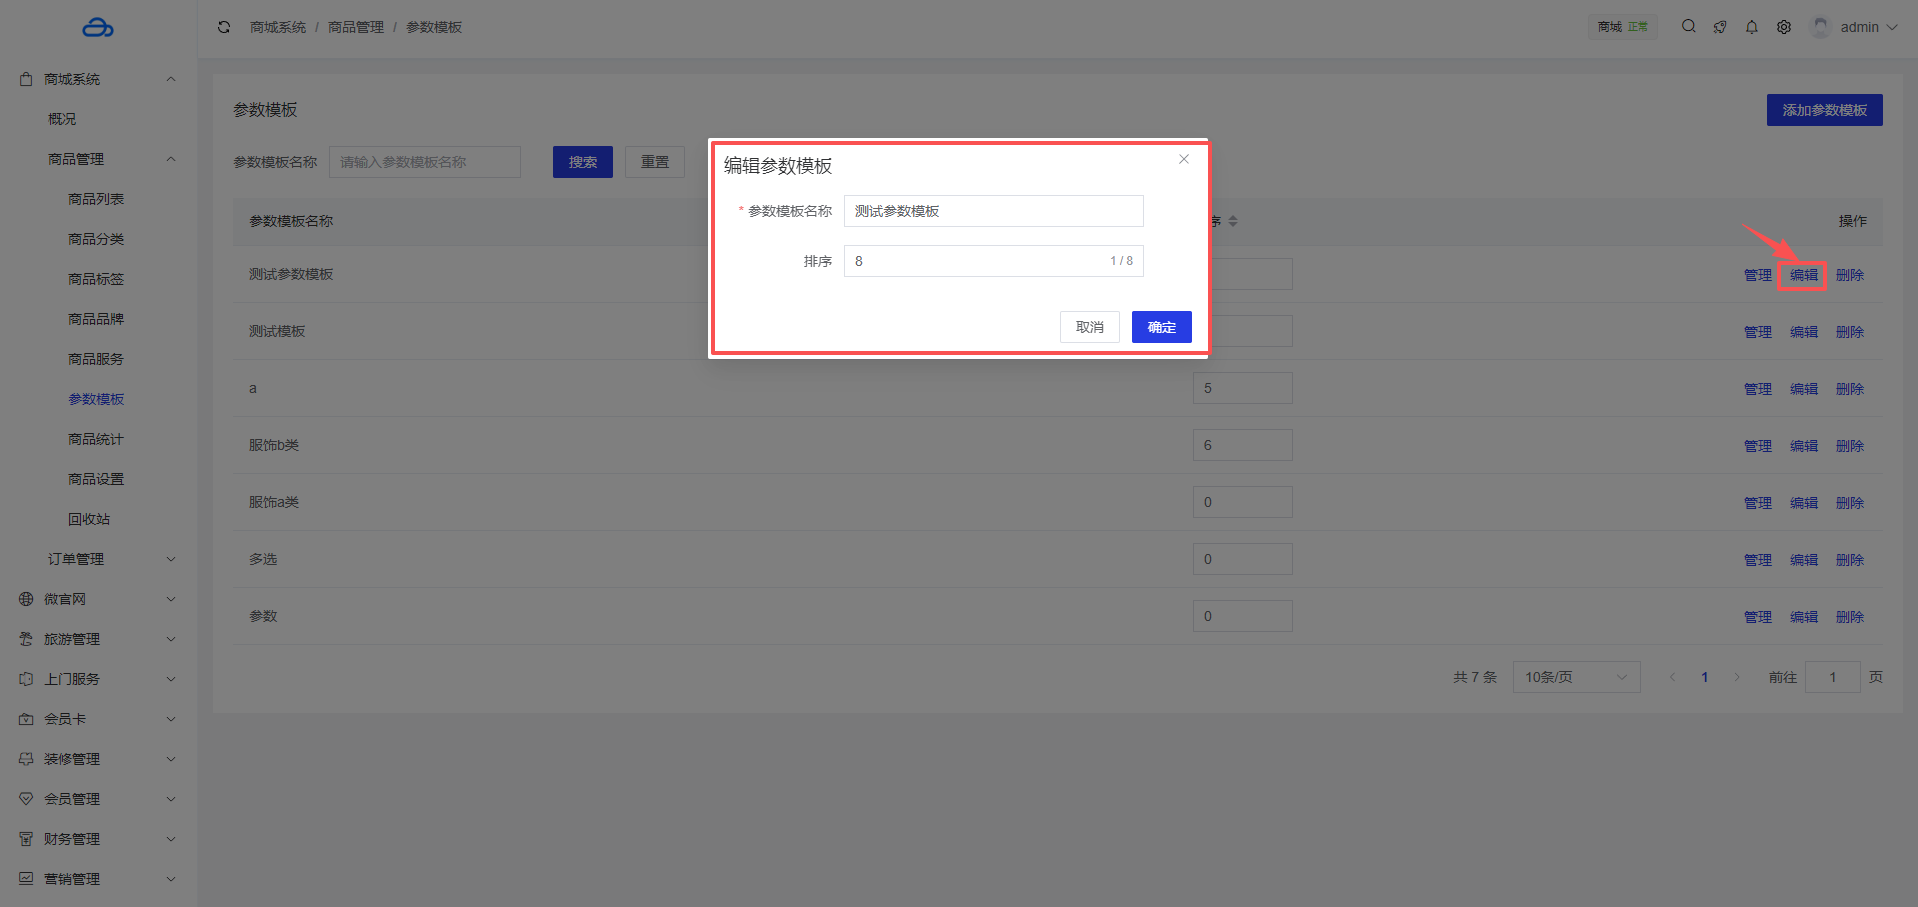Screen dimensions: 1918x907
Task: Click the 排序 field in the dialog
Action: click(x=994, y=261)
